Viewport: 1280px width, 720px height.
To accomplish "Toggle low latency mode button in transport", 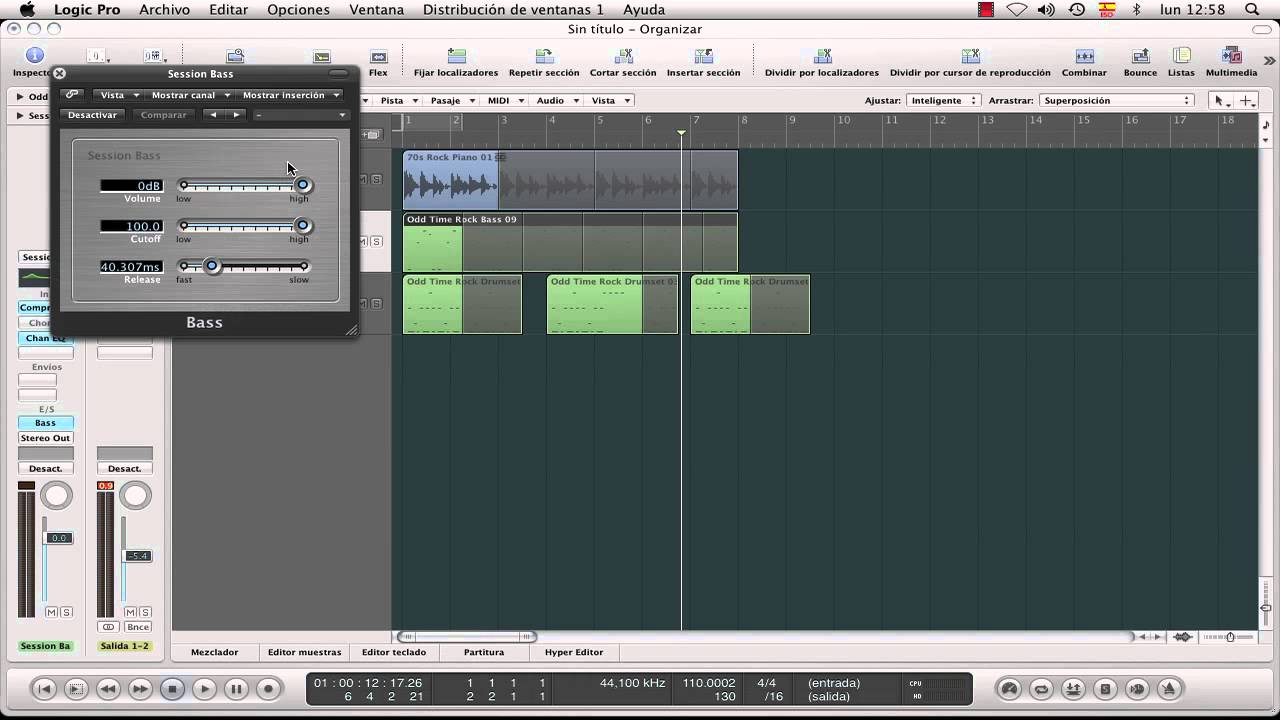I will pyautogui.click(x=1009, y=689).
